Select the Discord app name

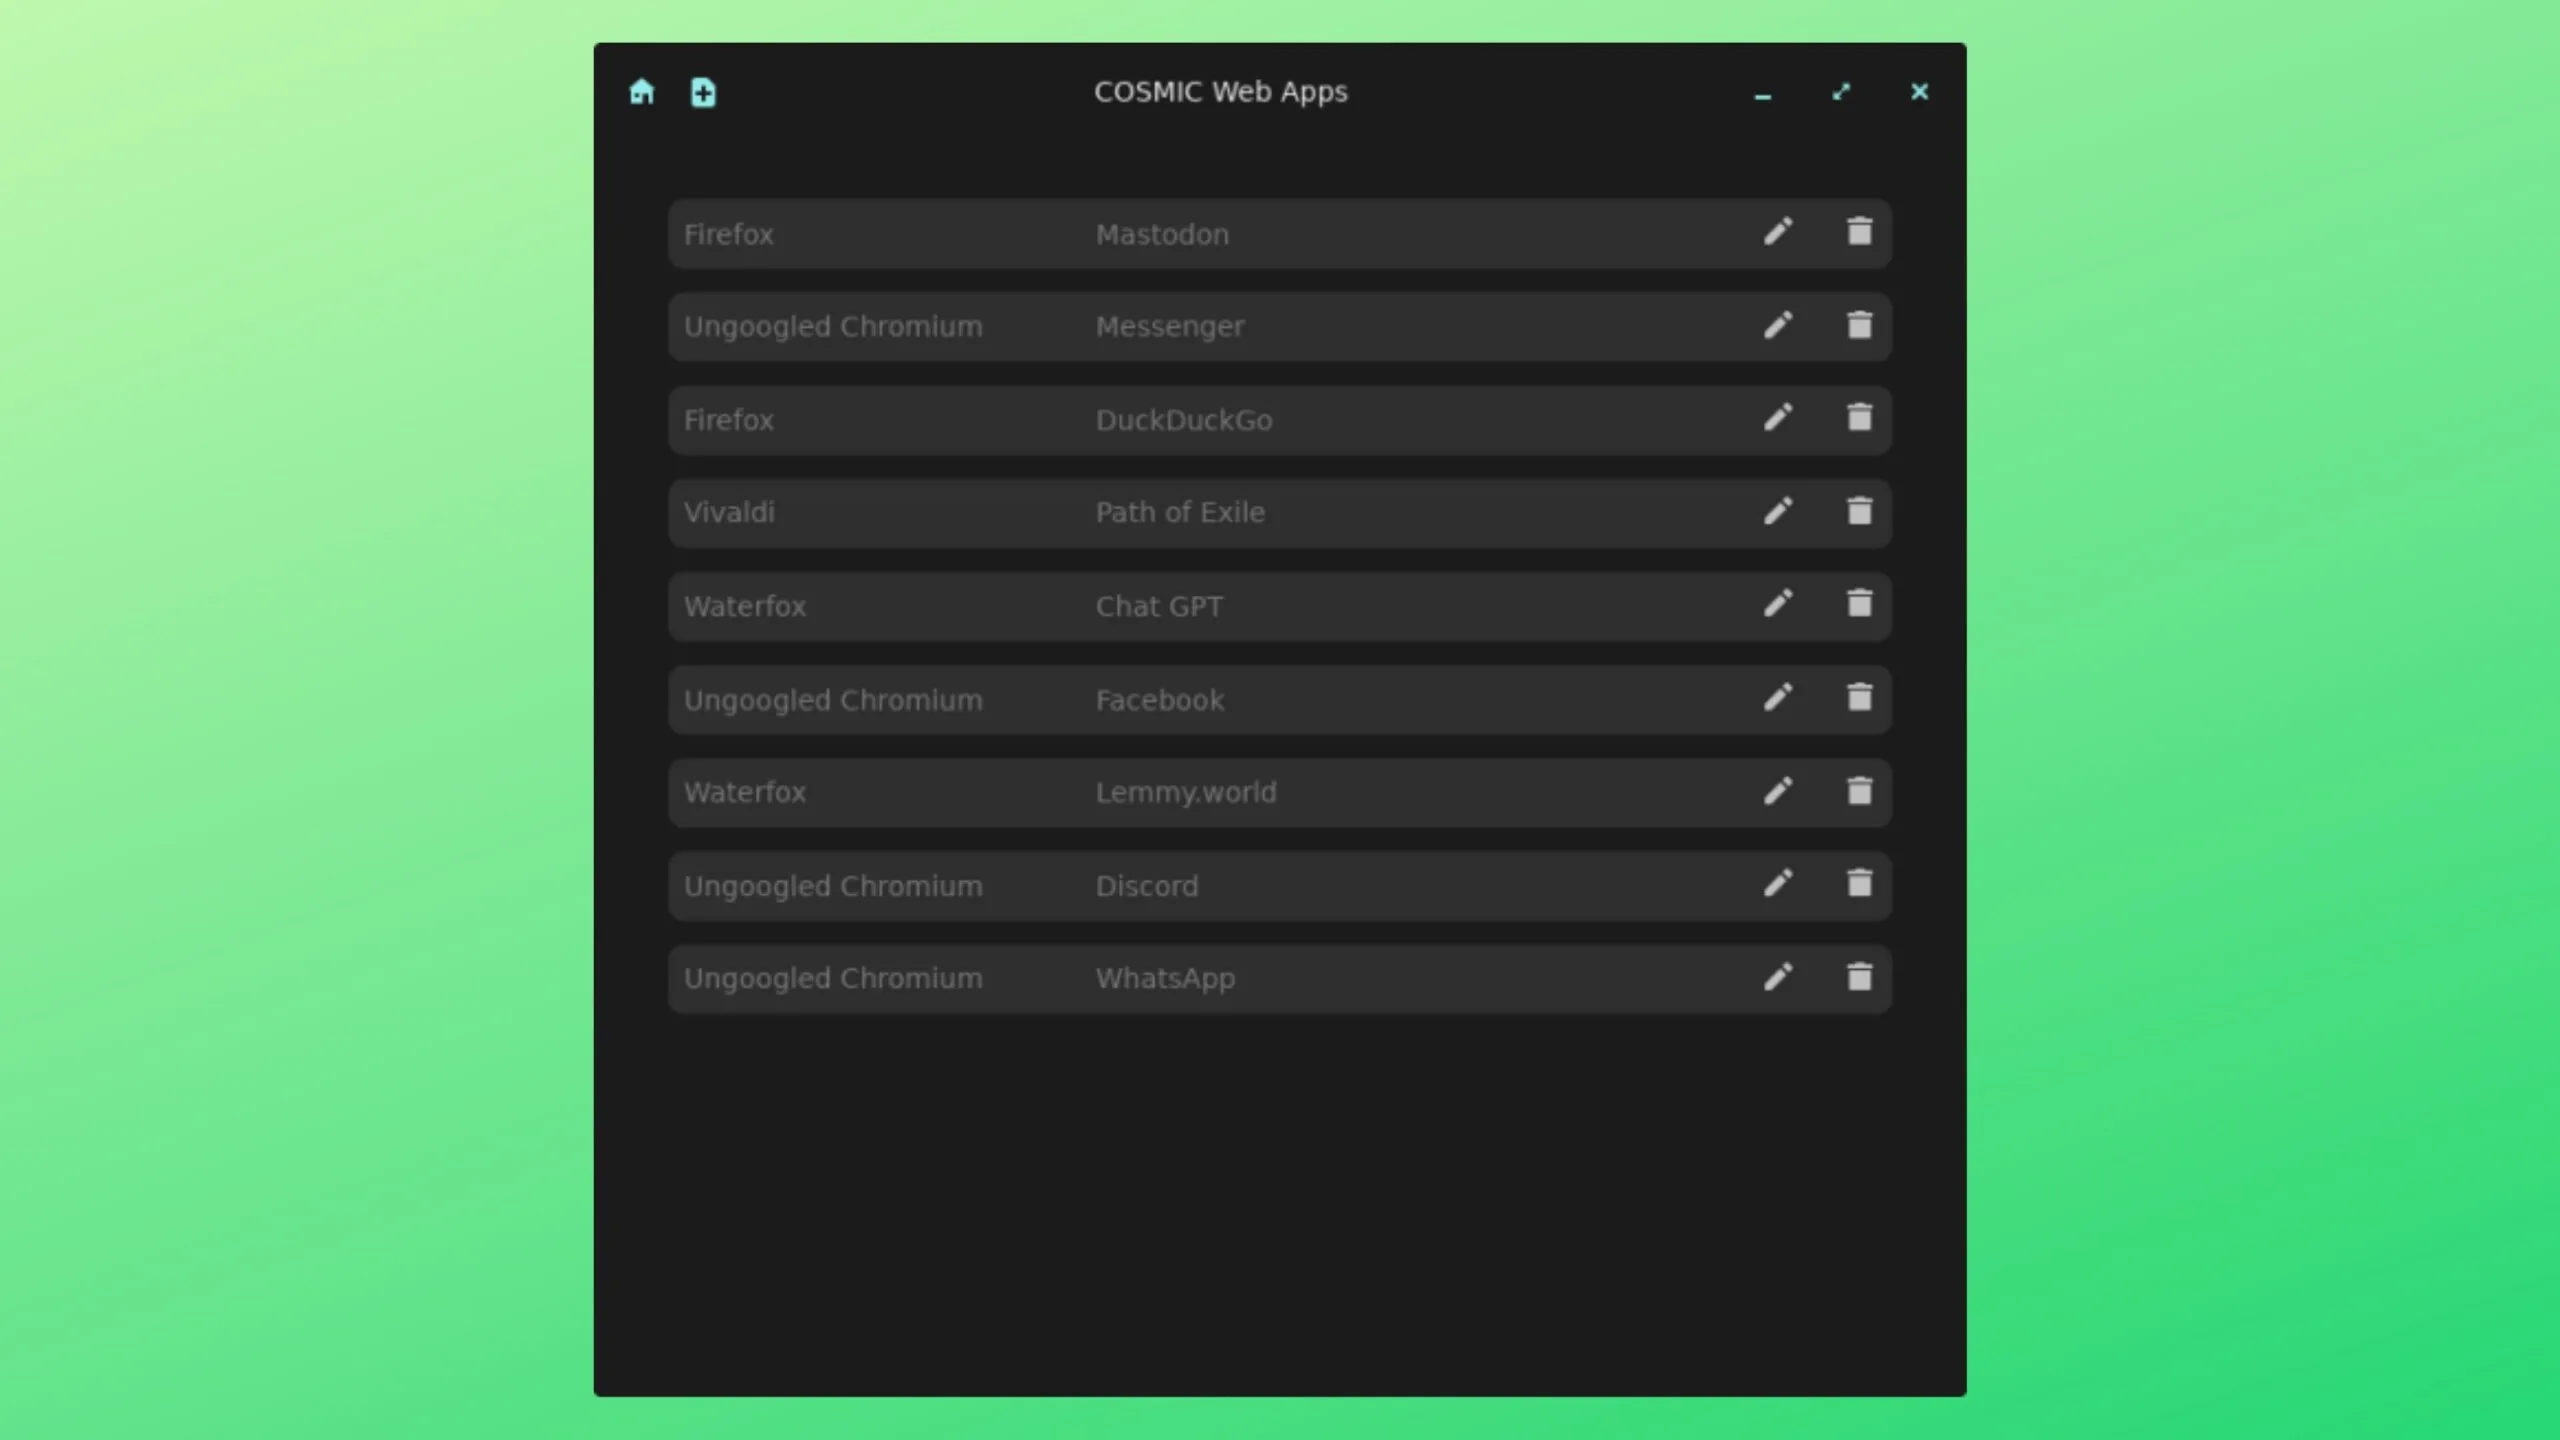click(x=1147, y=886)
